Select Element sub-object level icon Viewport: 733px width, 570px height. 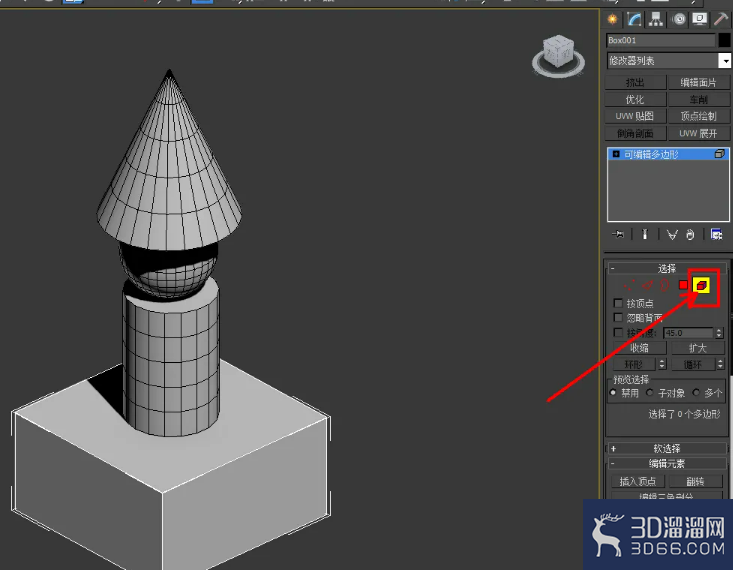(x=701, y=285)
